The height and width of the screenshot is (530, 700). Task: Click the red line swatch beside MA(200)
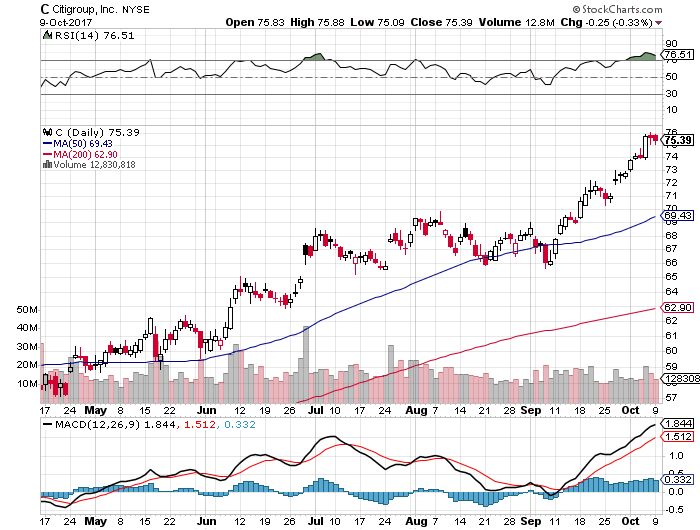click(x=47, y=154)
